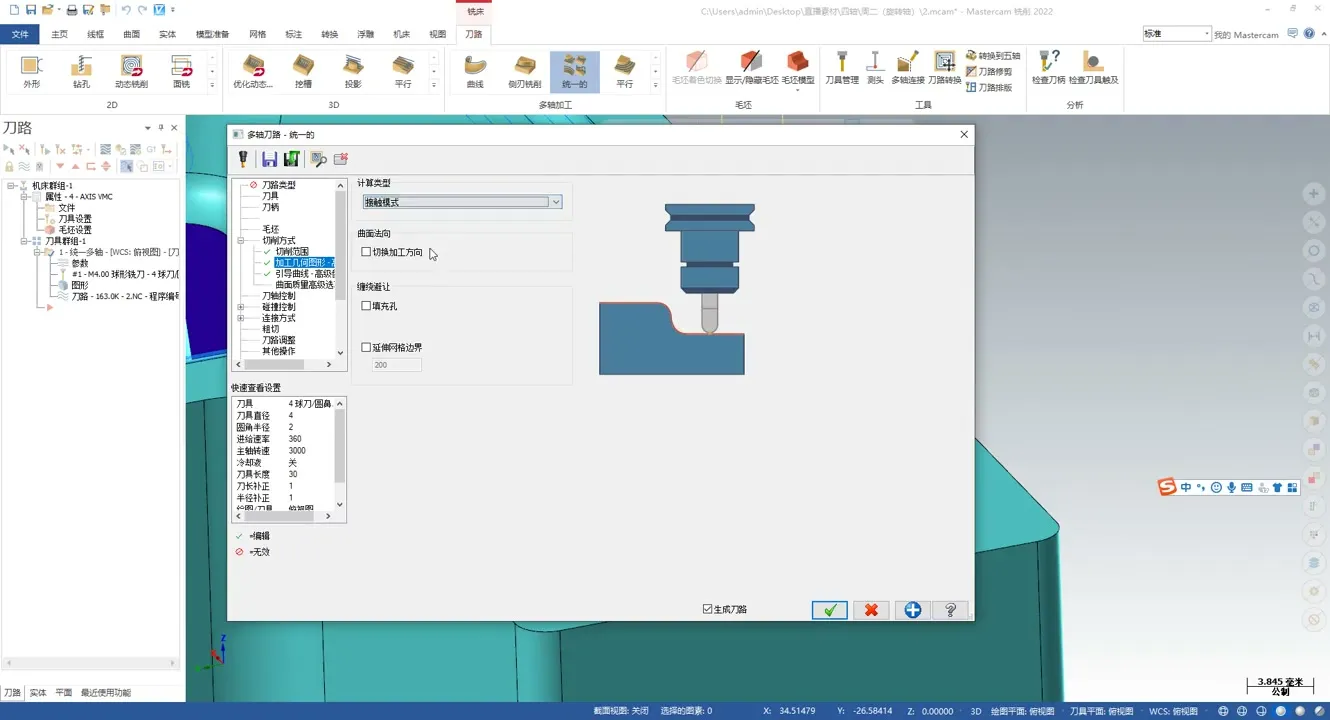Viewport: 1330px width, 720px height.
Task: Switch to the 曲面 ribbon tab
Action: tap(131, 34)
